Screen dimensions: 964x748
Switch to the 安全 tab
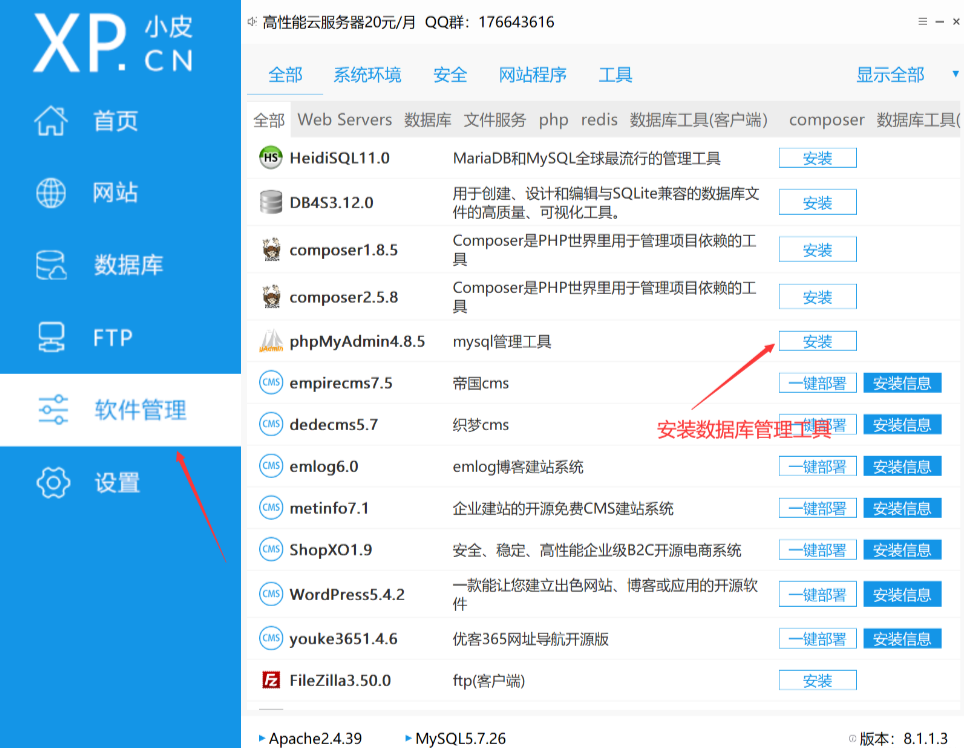[450, 75]
